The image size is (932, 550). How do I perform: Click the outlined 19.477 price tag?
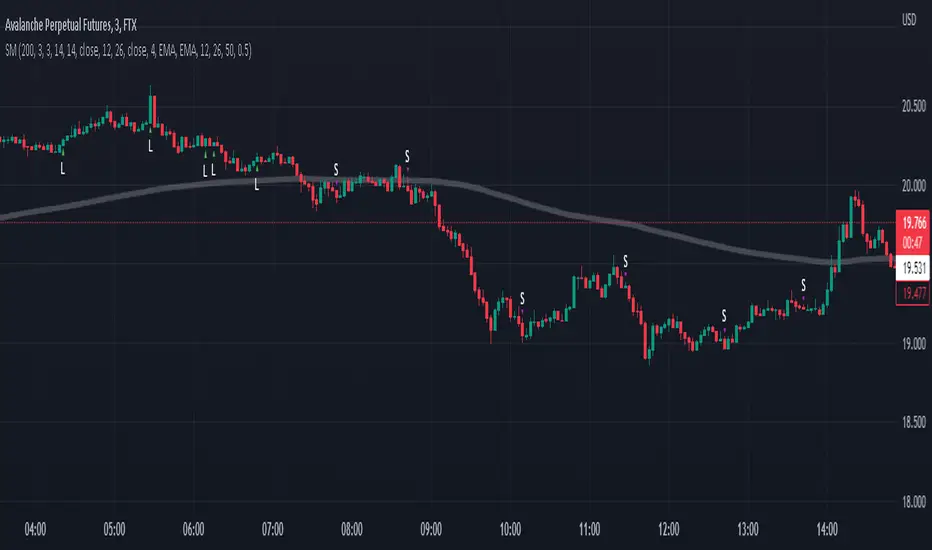tap(910, 293)
